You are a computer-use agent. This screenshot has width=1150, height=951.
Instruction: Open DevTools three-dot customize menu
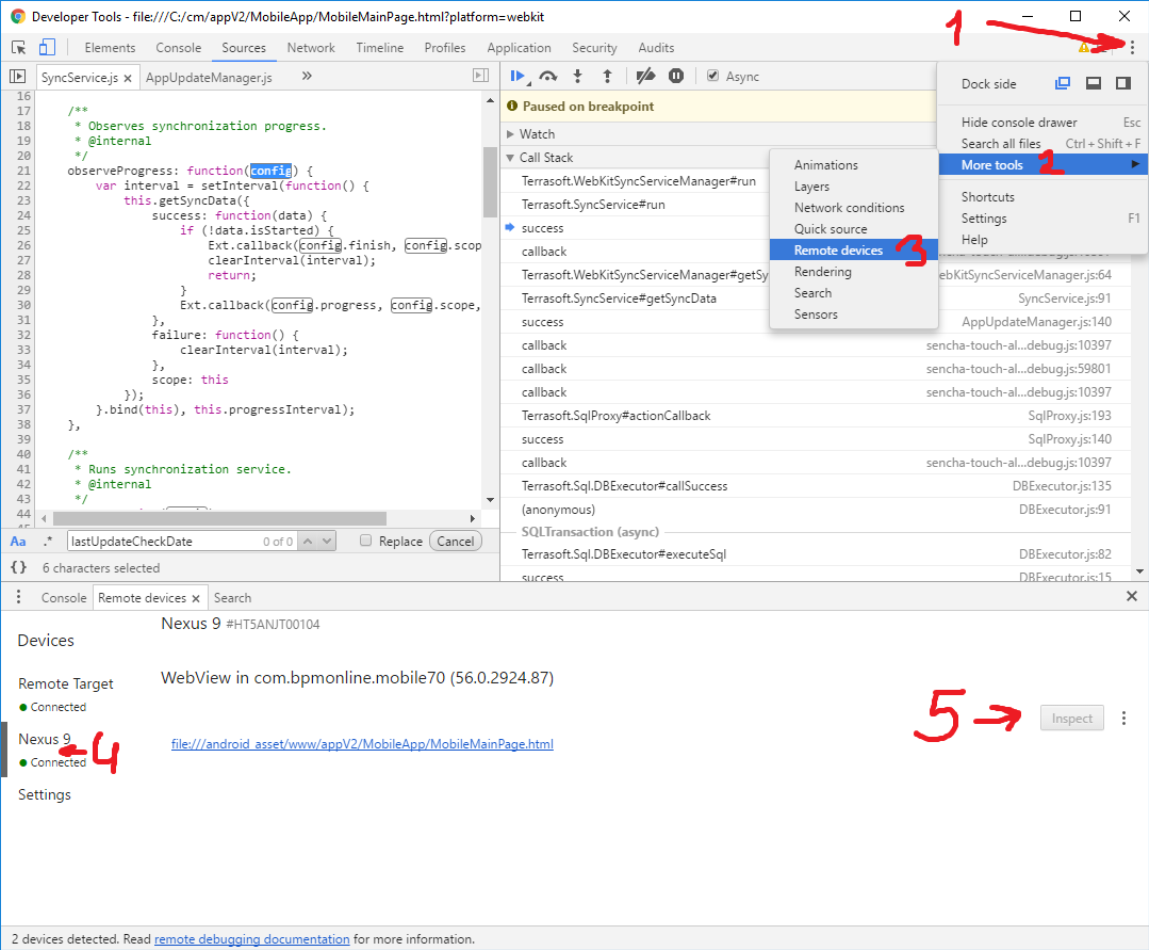click(1132, 48)
